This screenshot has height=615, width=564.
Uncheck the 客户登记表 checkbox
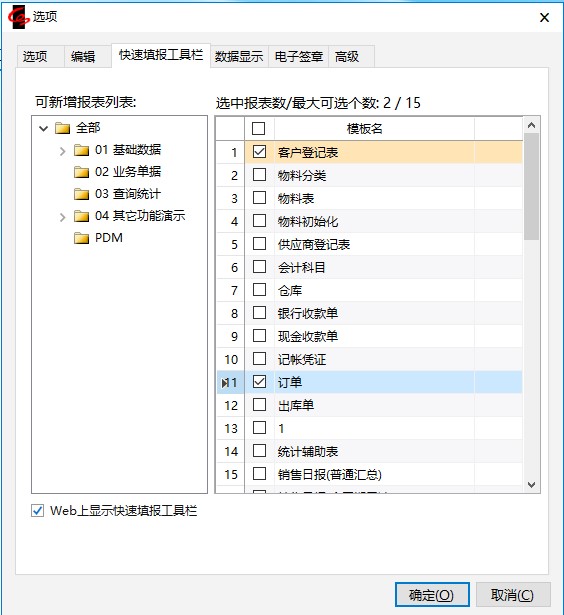(x=259, y=152)
